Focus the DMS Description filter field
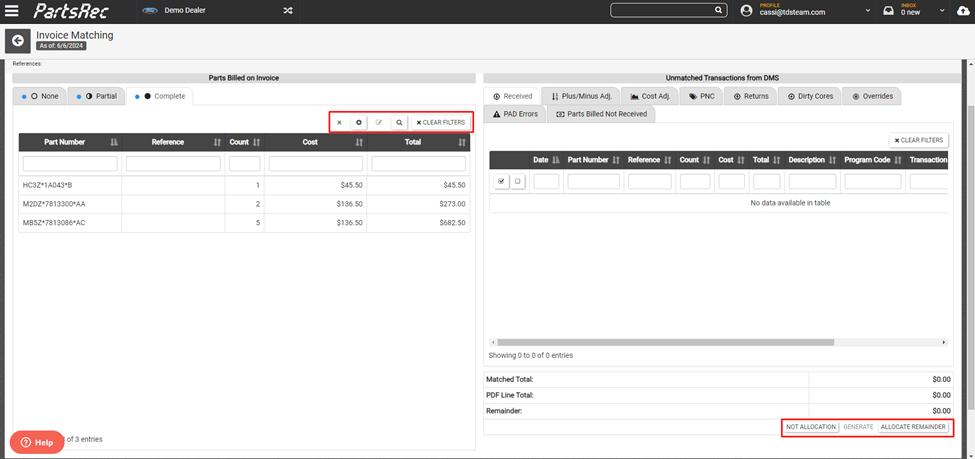The height and width of the screenshot is (459, 975). click(x=813, y=182)
